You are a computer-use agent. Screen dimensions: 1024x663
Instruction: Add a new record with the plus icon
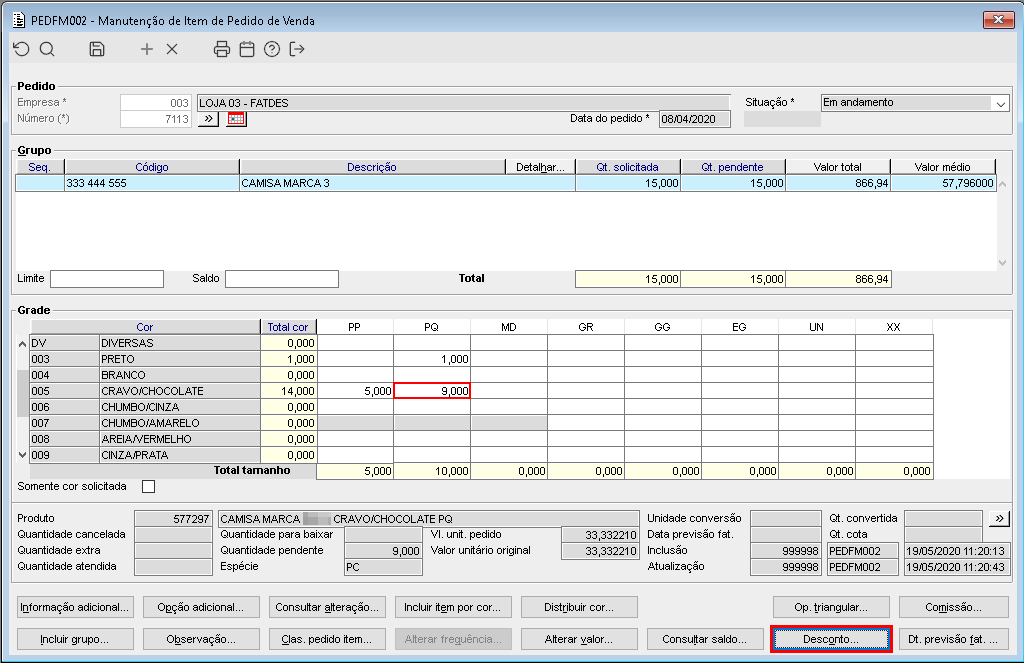(x=147, y=49)
